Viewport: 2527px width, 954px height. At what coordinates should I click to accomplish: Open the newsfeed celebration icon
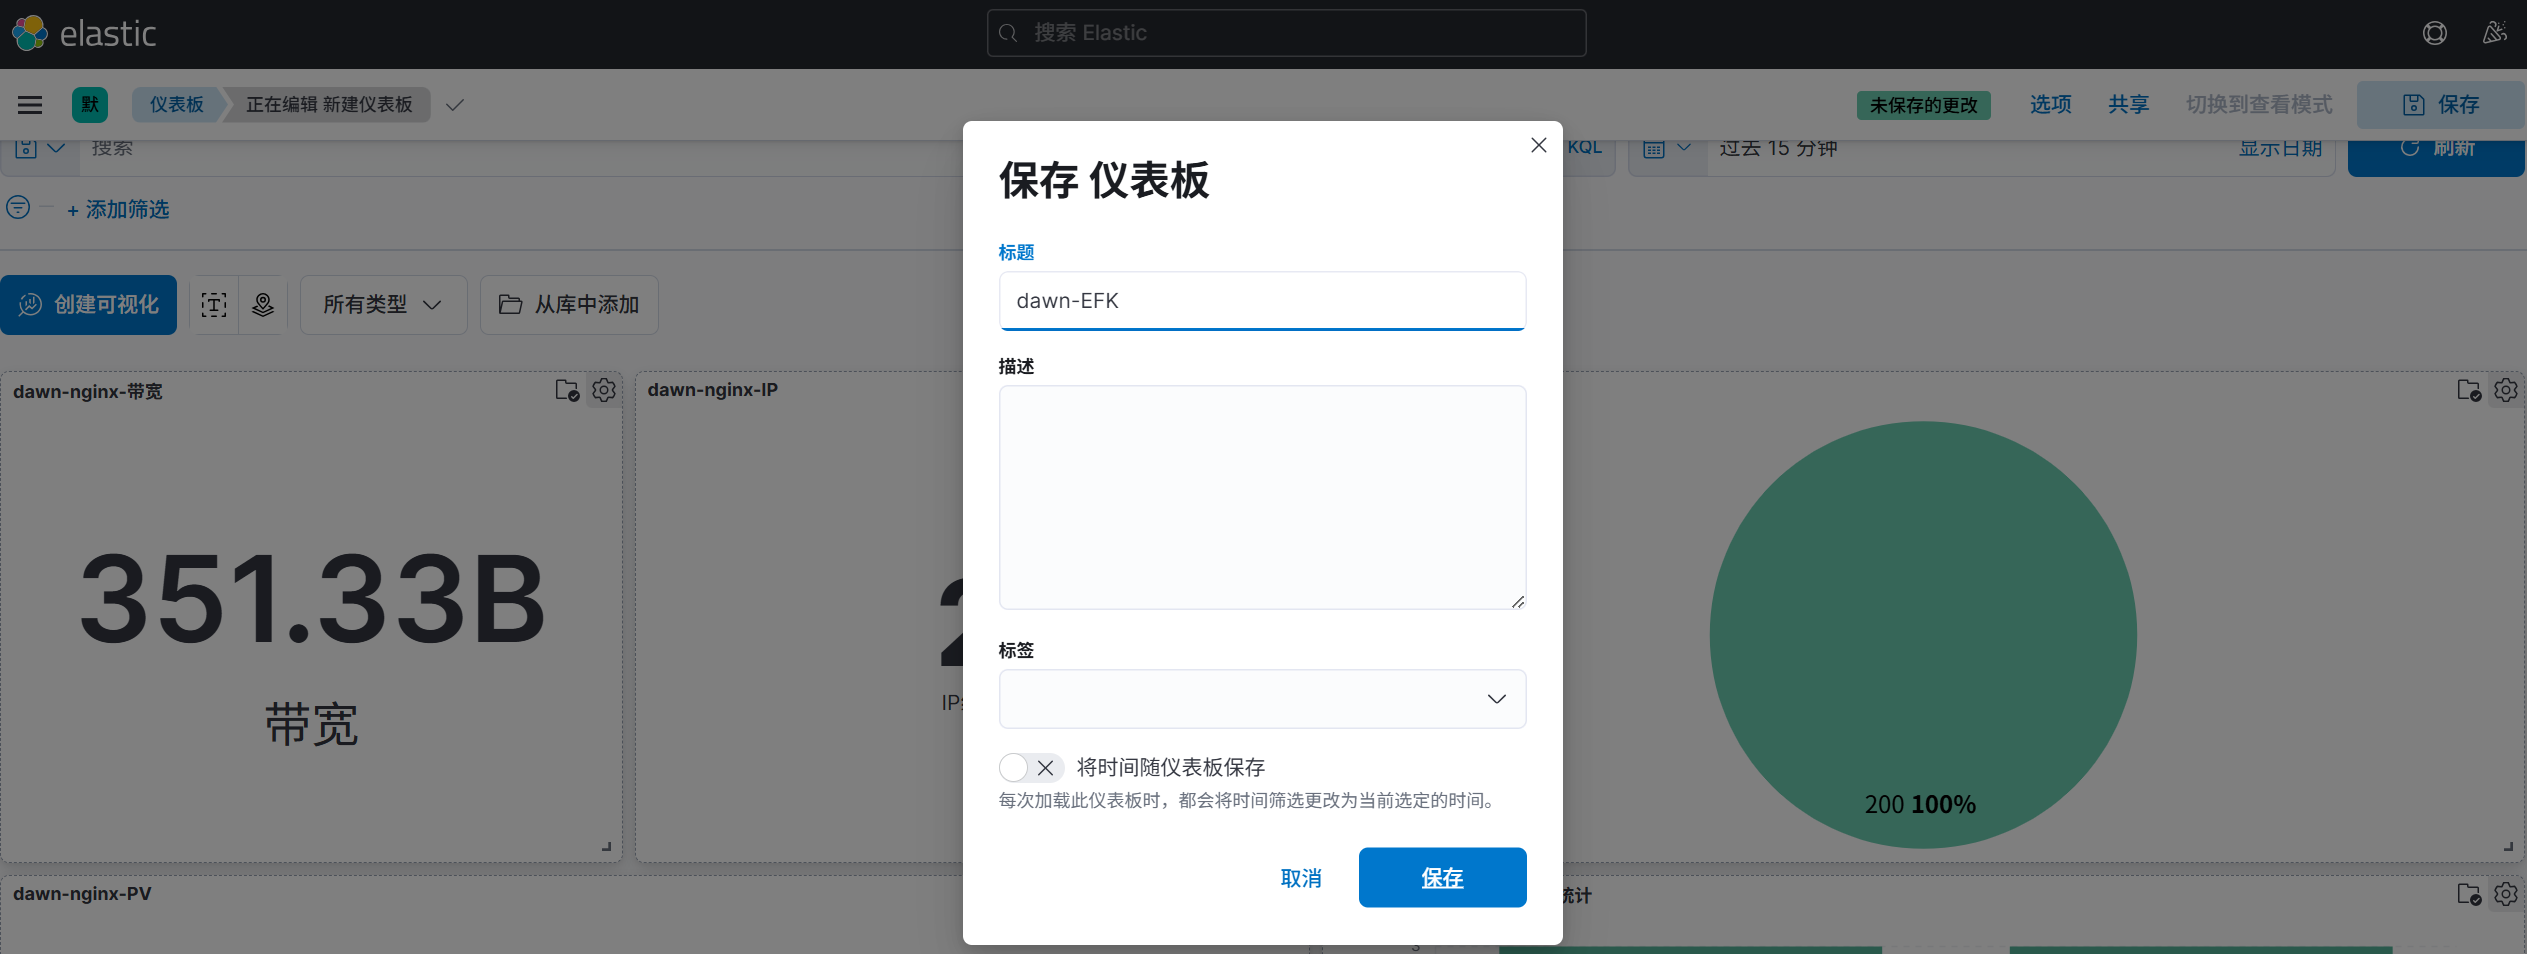(x=2495, y=33)
